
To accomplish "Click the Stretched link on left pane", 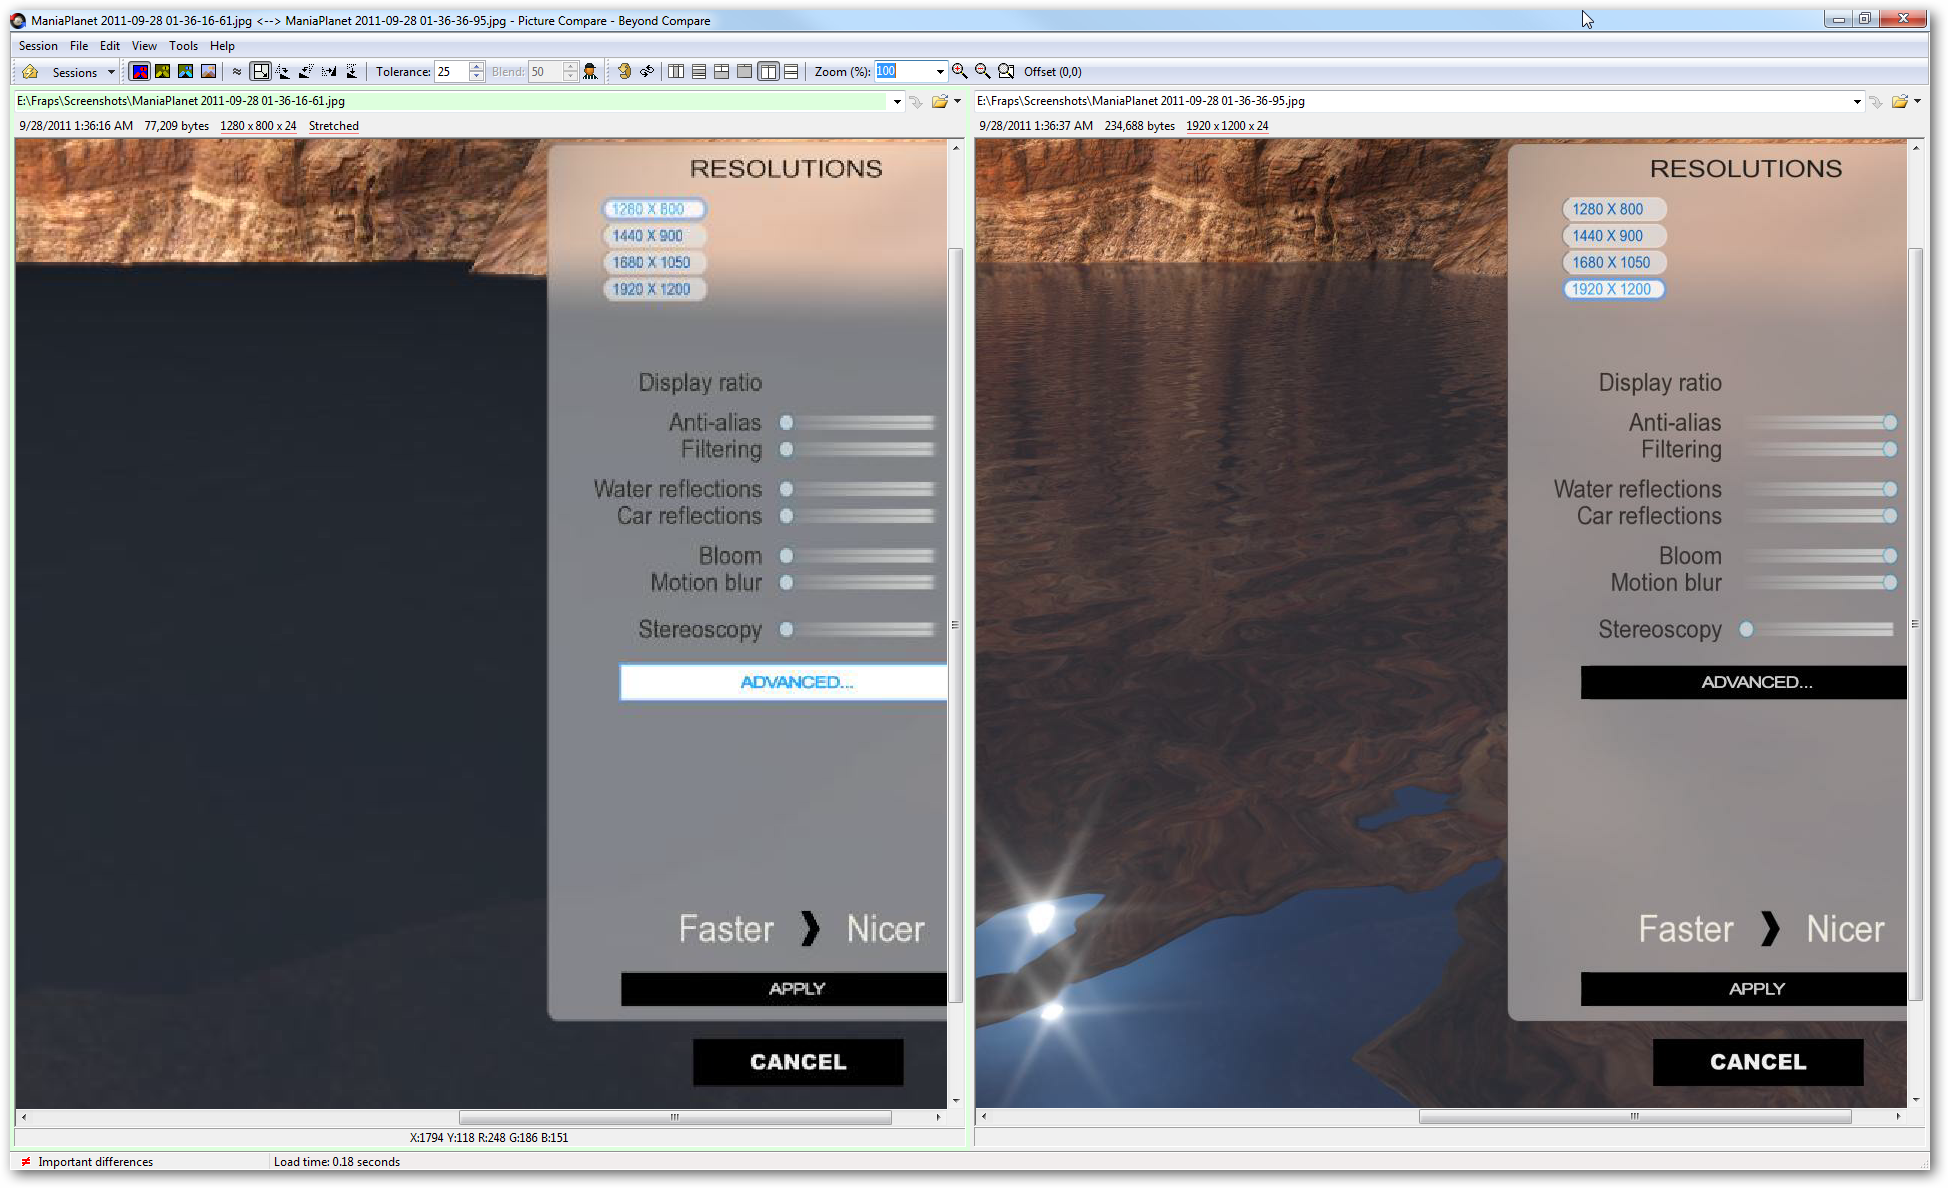I will click(333, 126).
